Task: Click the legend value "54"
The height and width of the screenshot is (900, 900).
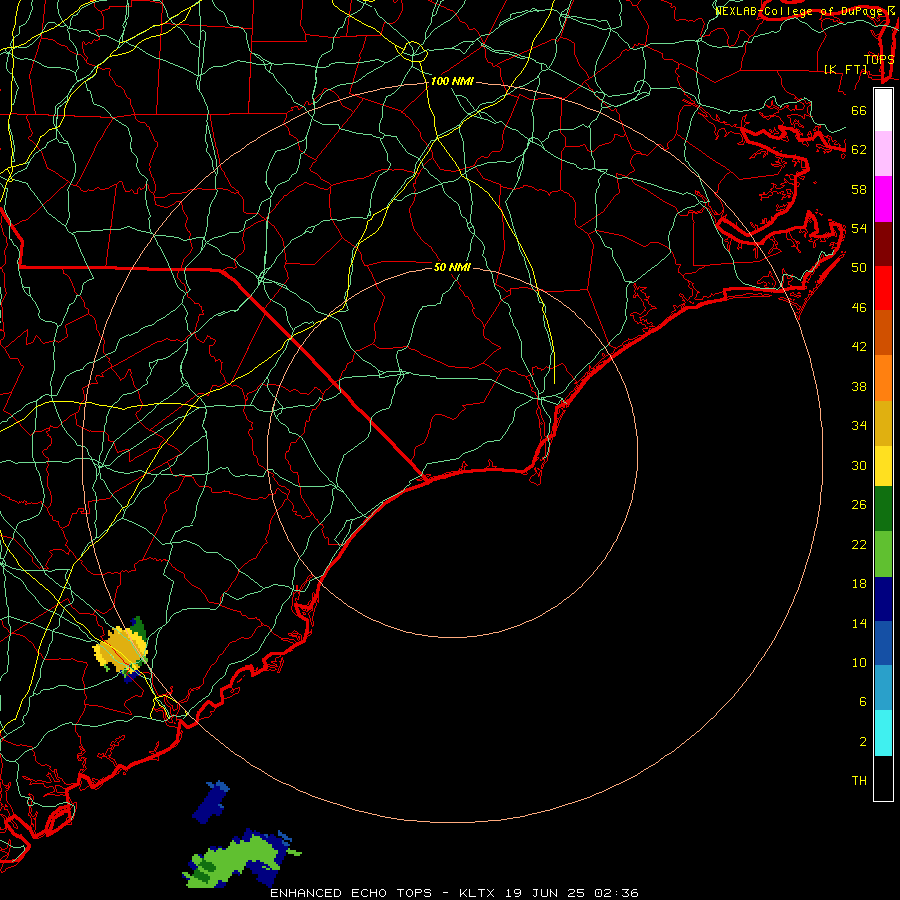Action: 859,228
